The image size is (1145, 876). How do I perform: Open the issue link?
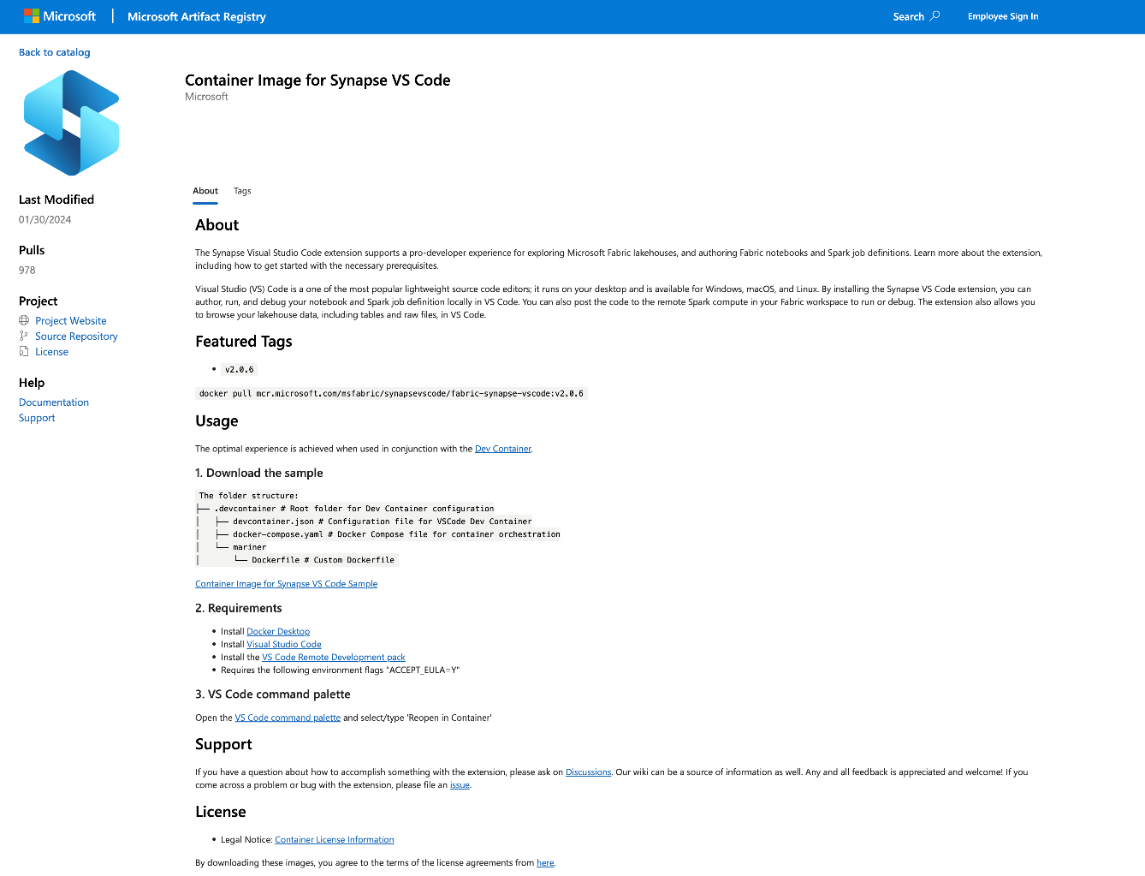point(460,785)
